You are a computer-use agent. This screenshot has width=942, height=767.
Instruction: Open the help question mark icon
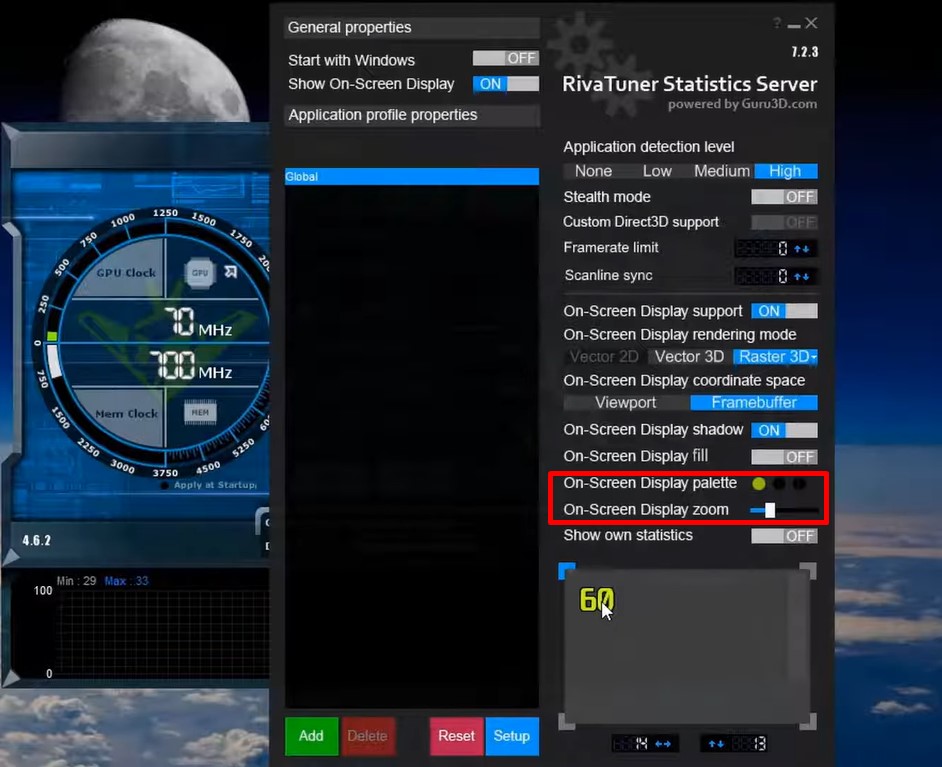tap(777, 24)
